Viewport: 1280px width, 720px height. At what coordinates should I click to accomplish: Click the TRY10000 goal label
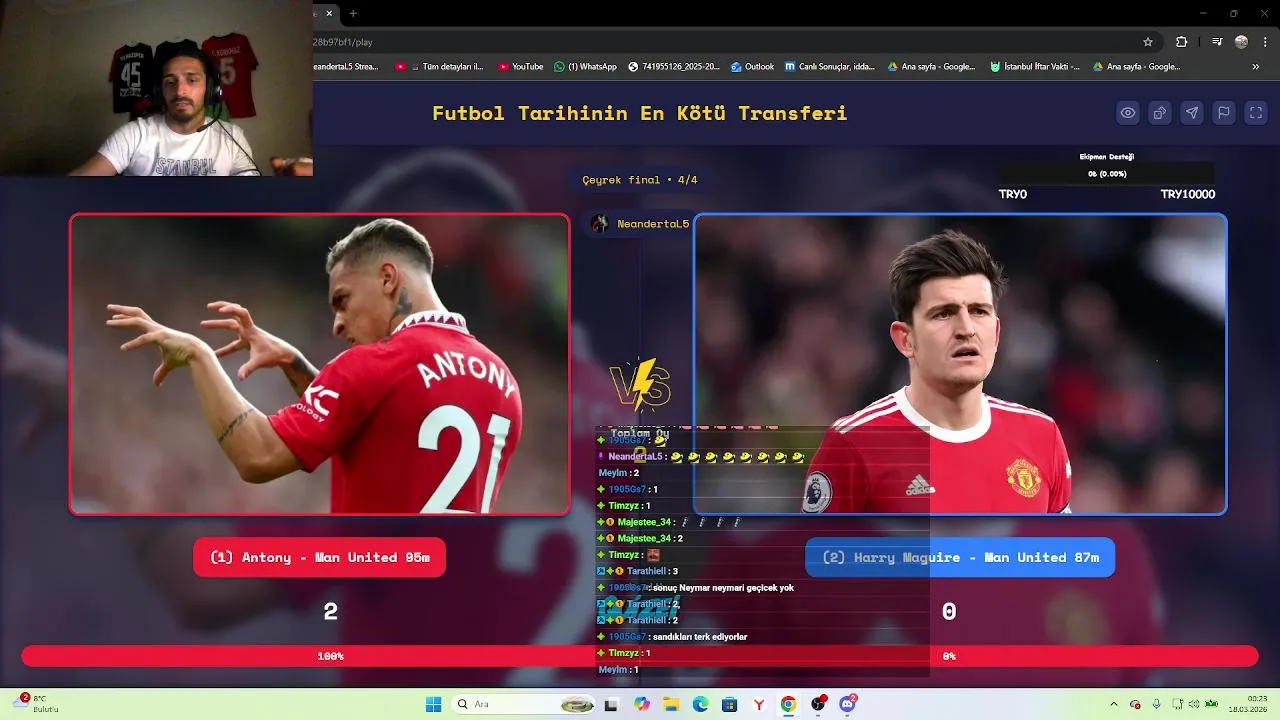pos(1188,194)
